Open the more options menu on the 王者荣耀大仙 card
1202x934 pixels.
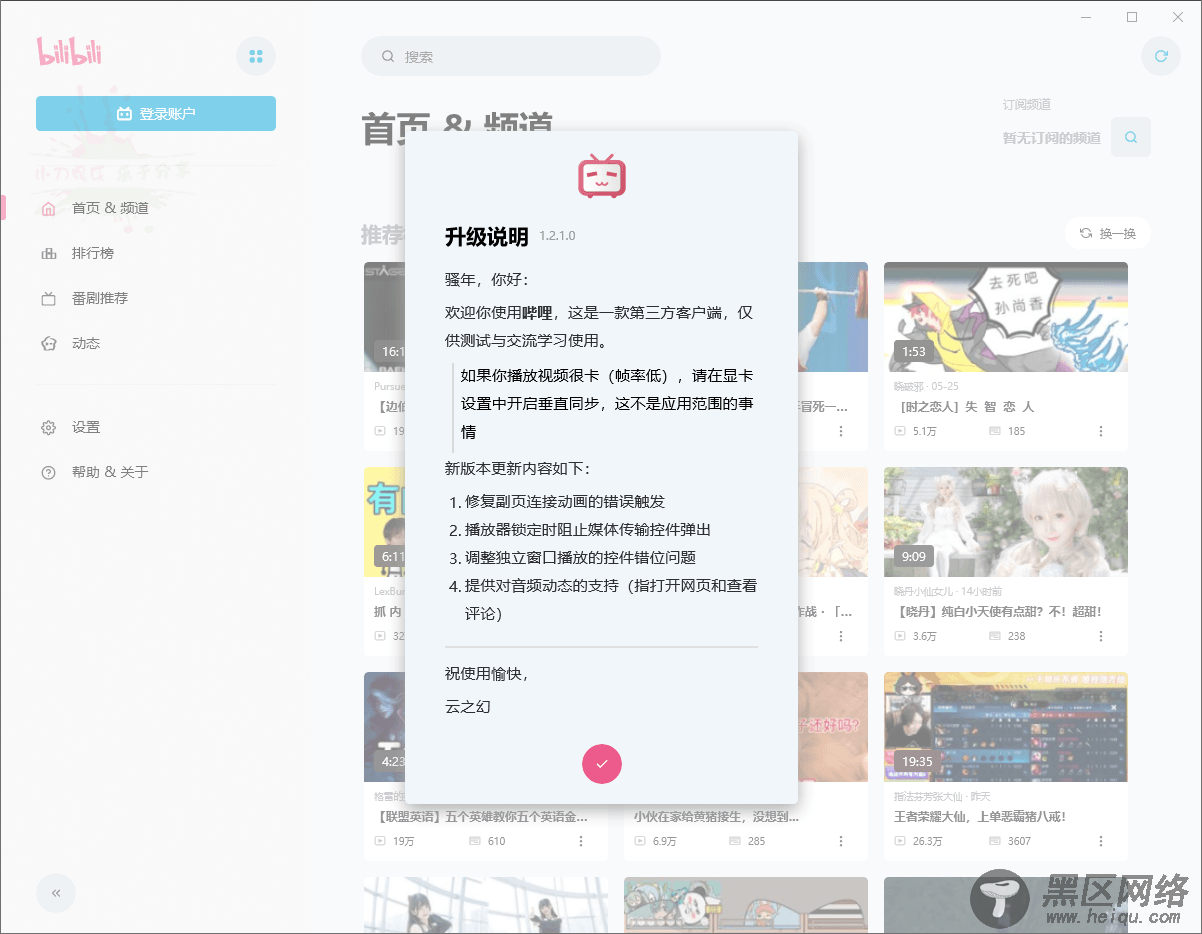coord(1101,841)
